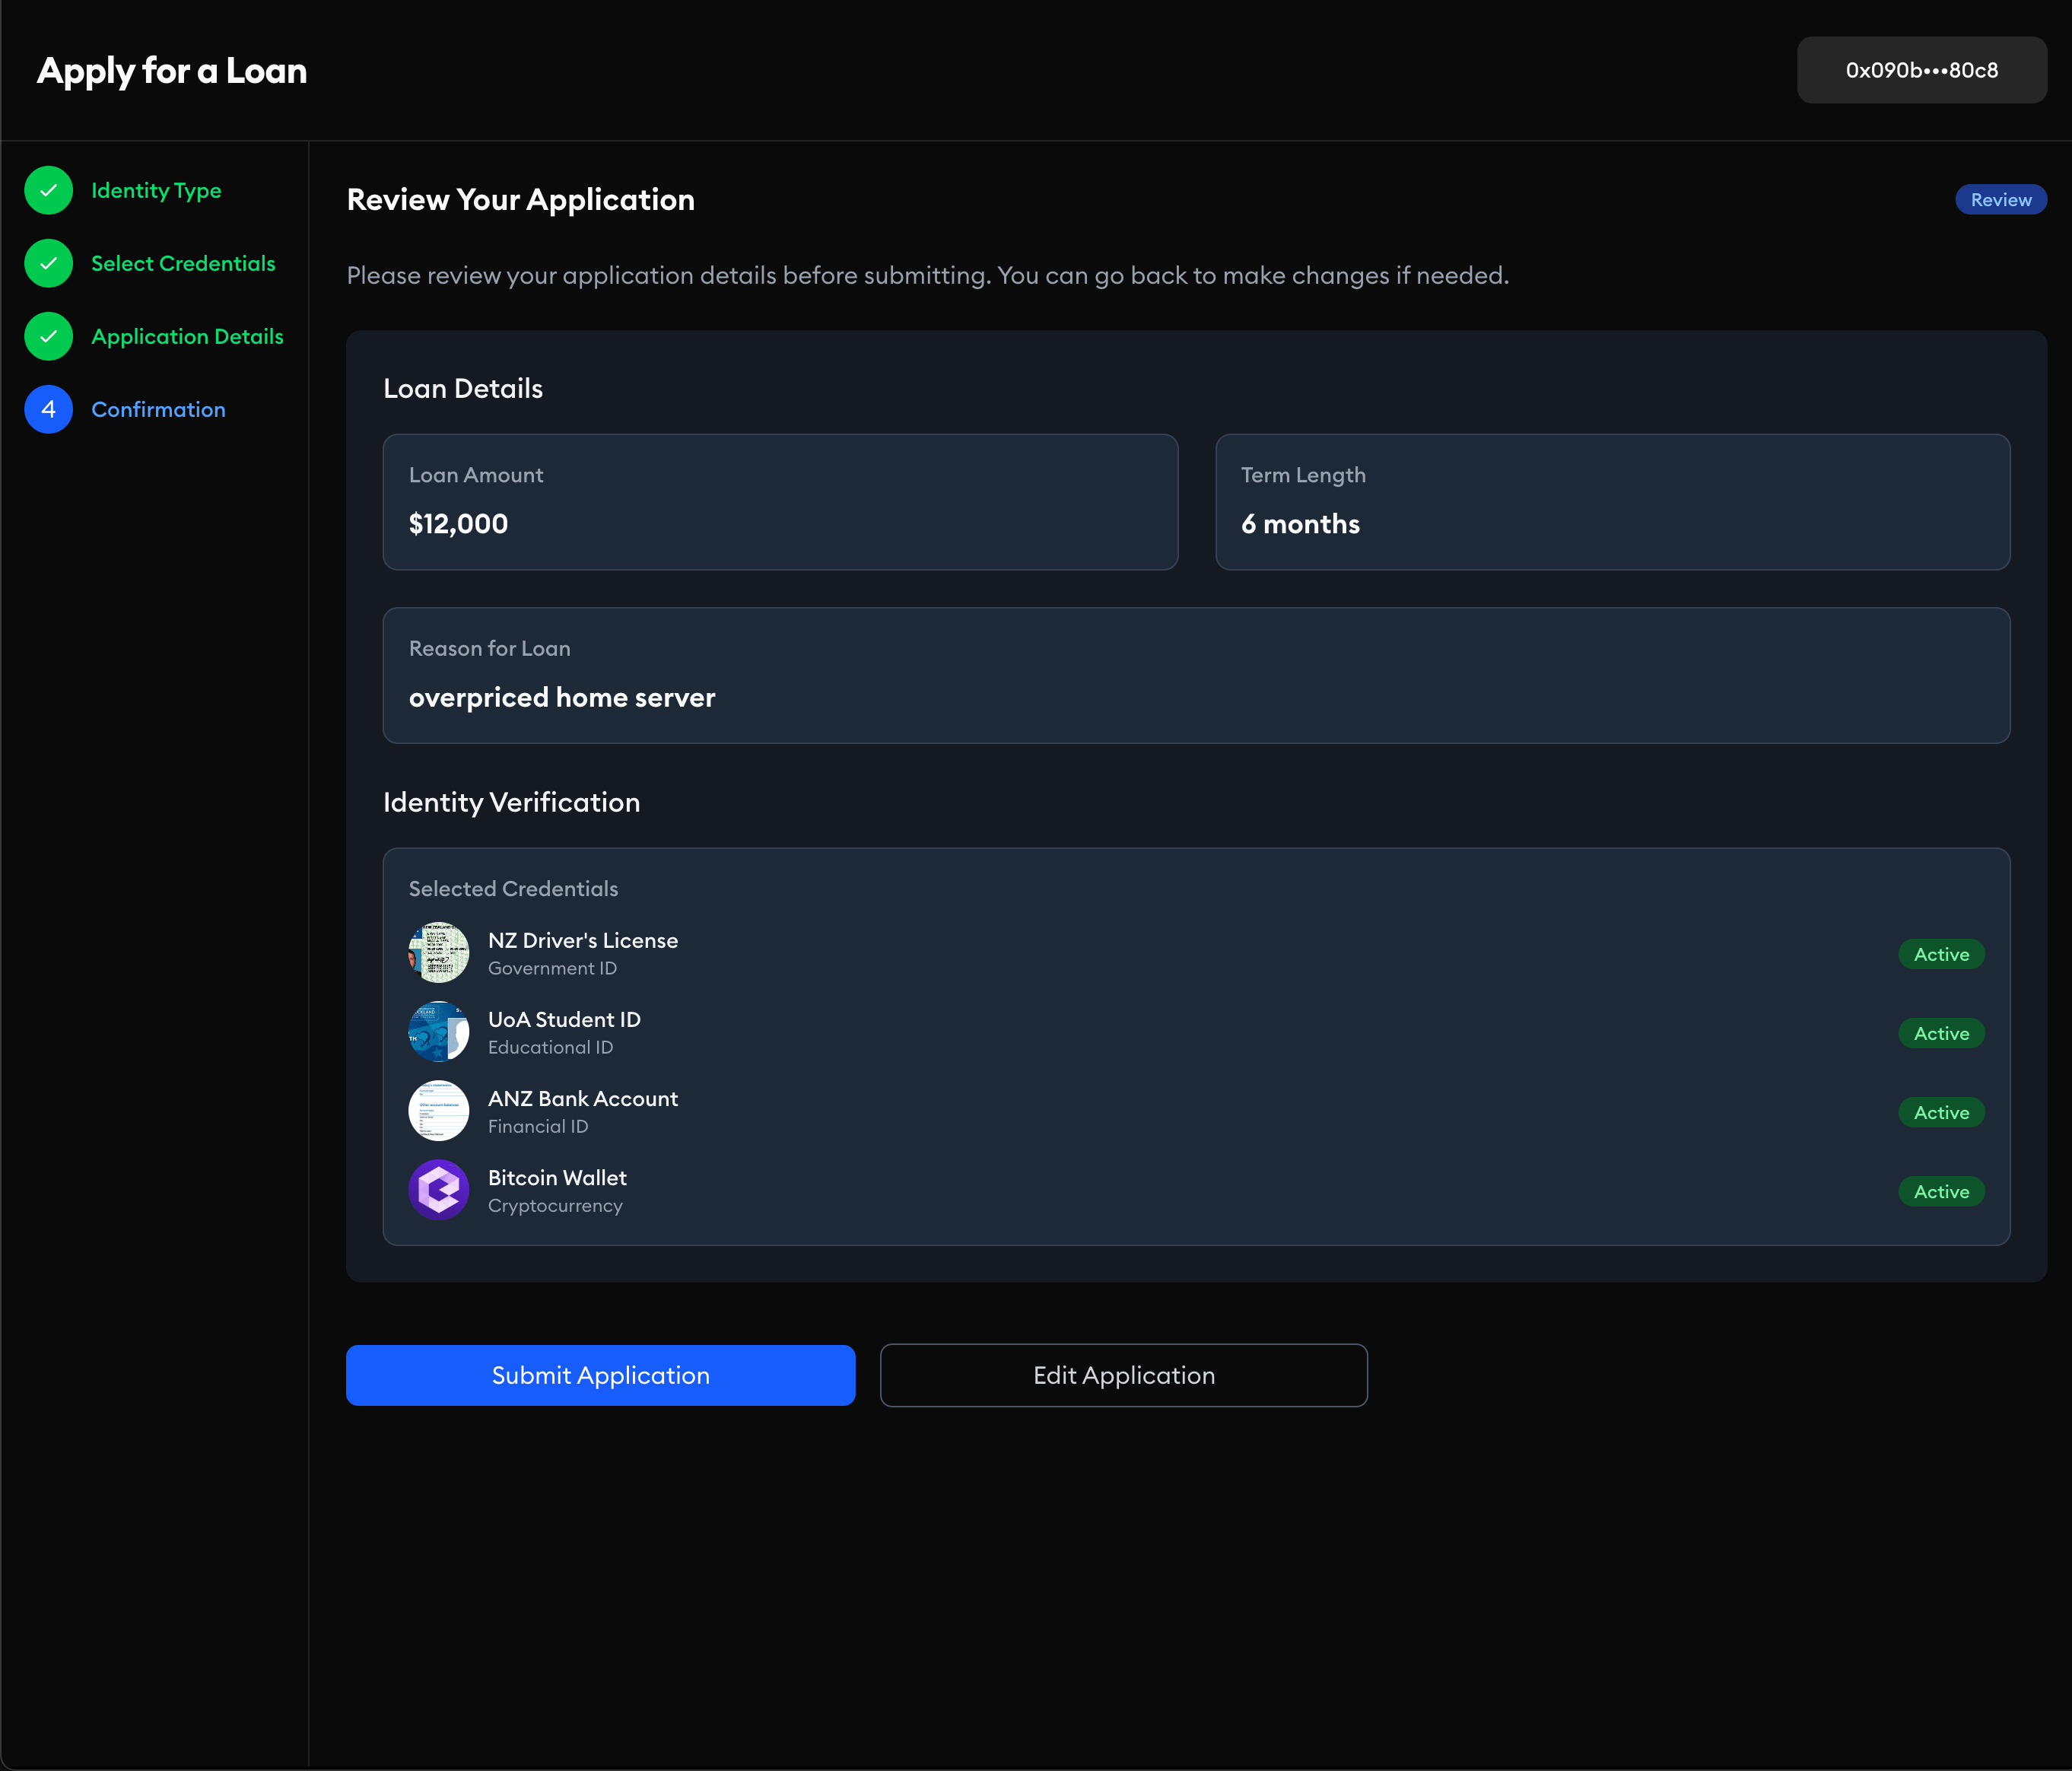Click the Loan Amount label
The image size is (2072, 1771).
[x=476, y=475]
